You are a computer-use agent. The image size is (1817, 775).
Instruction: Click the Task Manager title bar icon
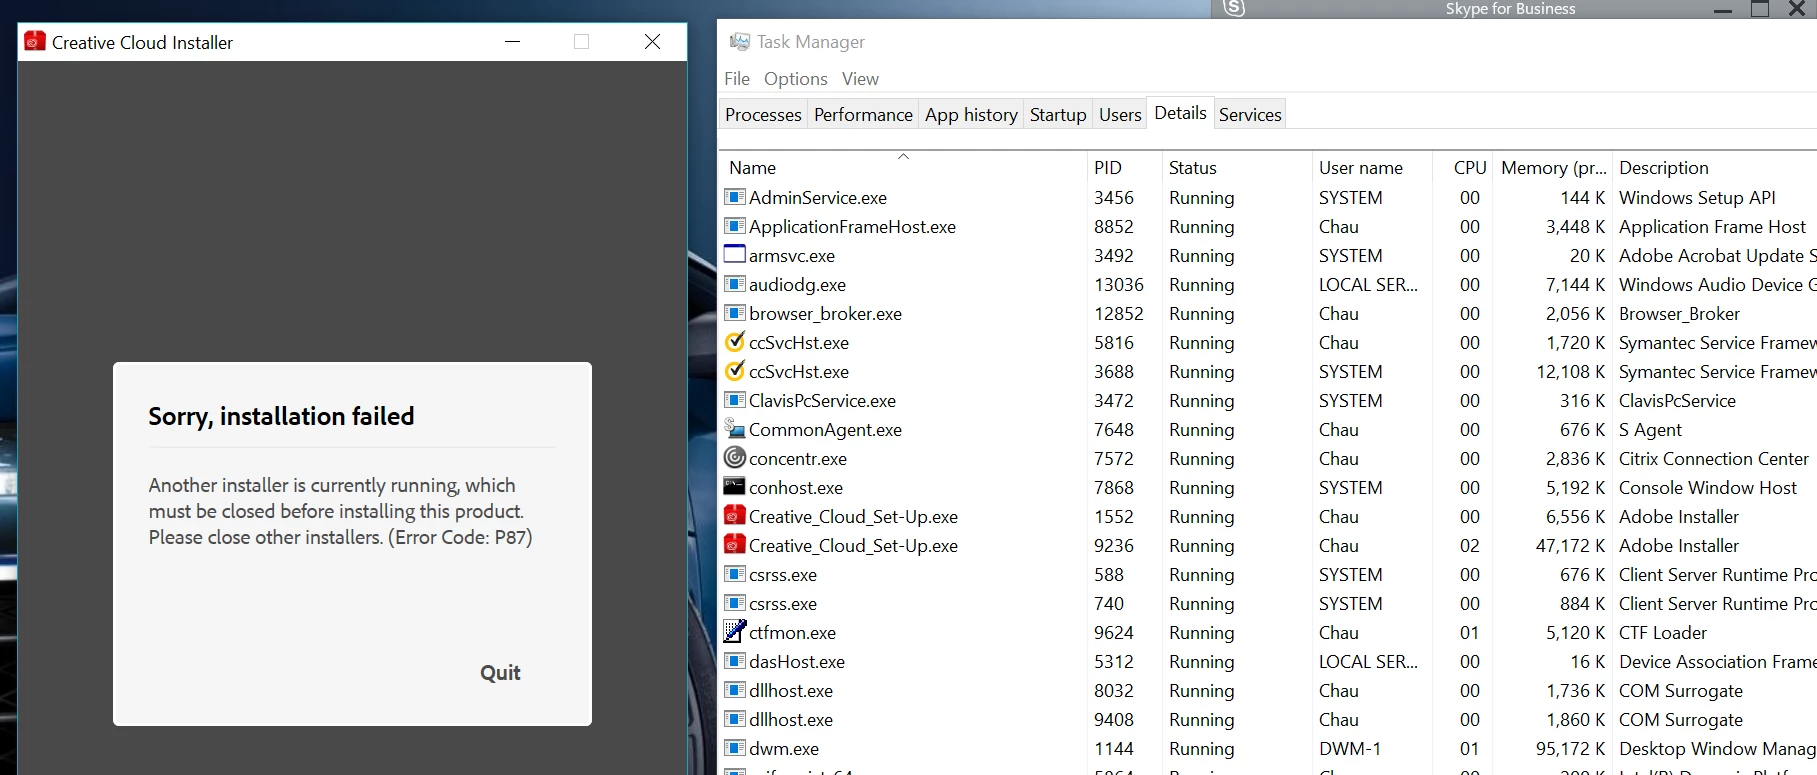739,42
